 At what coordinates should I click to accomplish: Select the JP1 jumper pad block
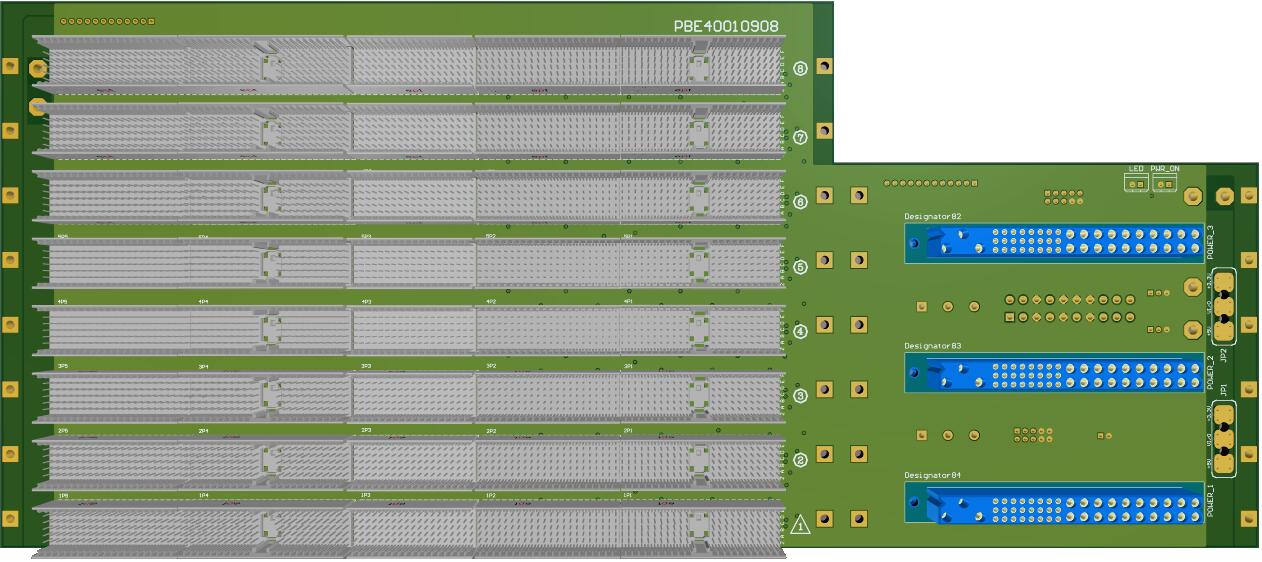pos(1225,437)
